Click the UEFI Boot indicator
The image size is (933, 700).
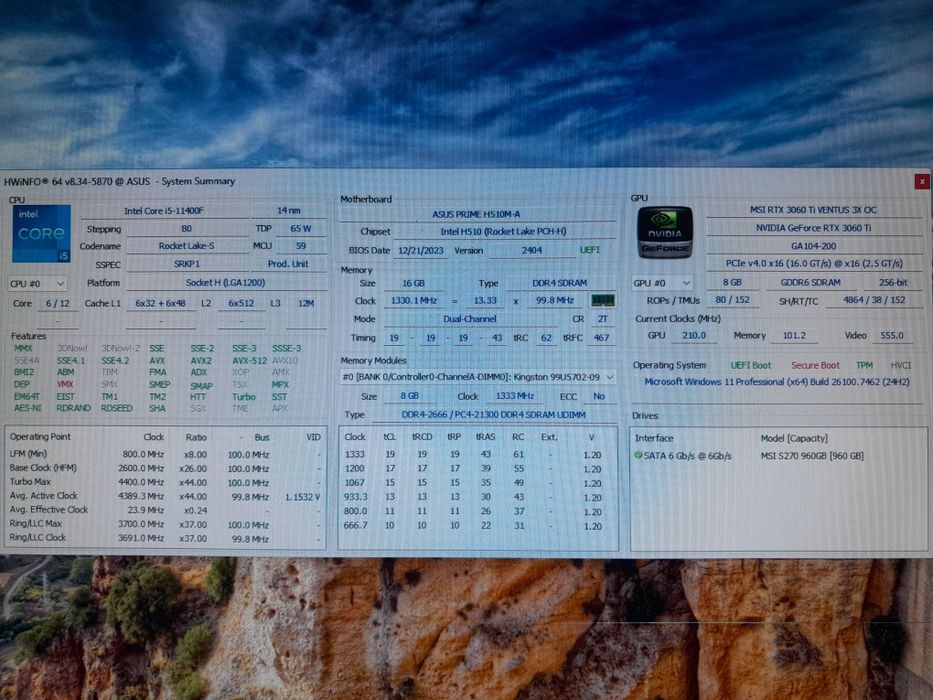click(750, 365)
